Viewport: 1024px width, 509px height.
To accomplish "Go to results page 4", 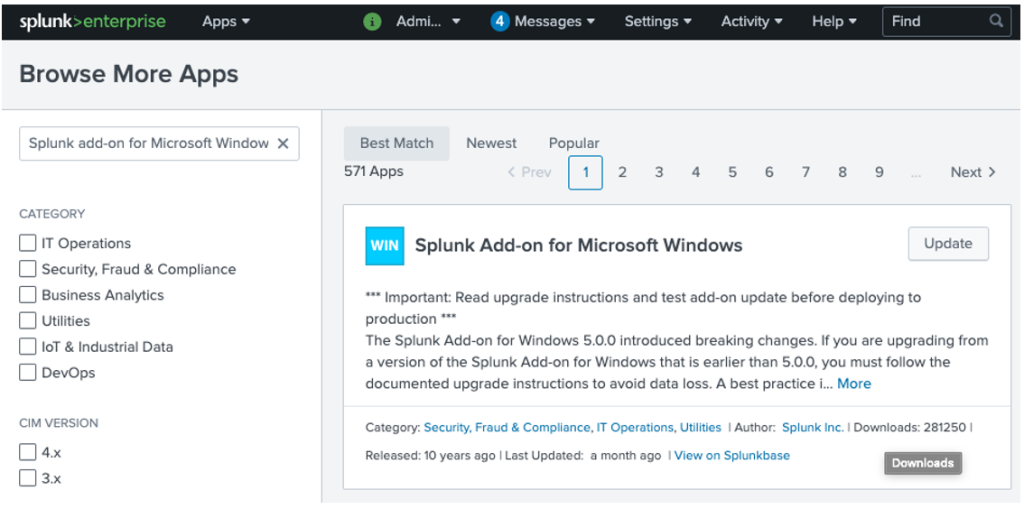I will pyautogui.click(x=696, y=172).
